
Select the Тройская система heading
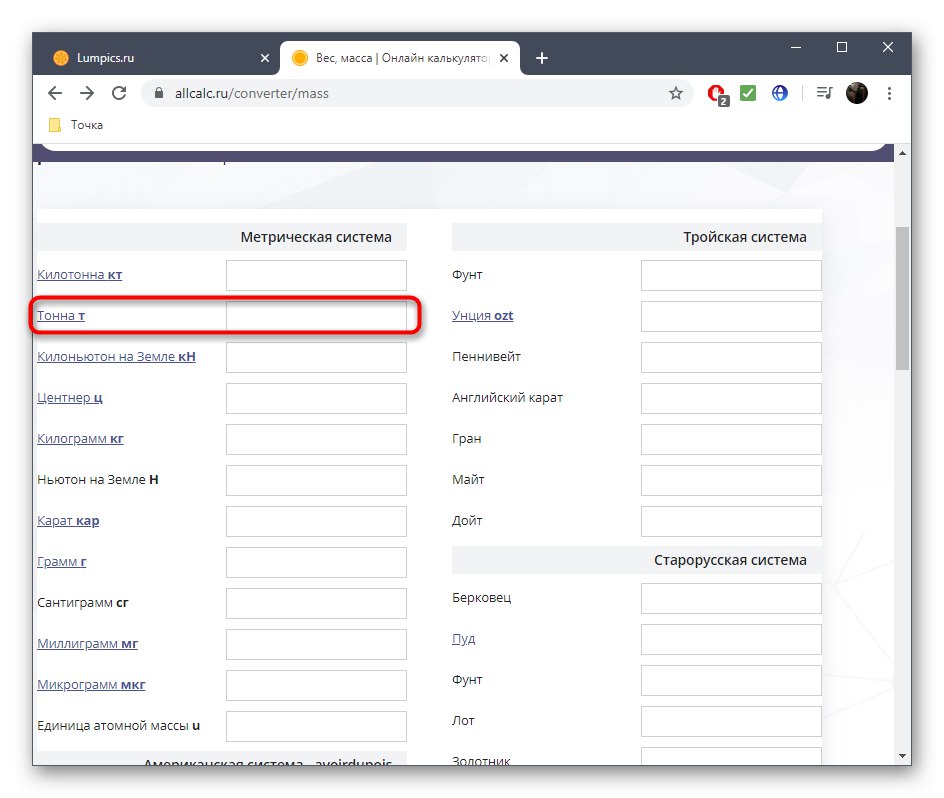745,237
